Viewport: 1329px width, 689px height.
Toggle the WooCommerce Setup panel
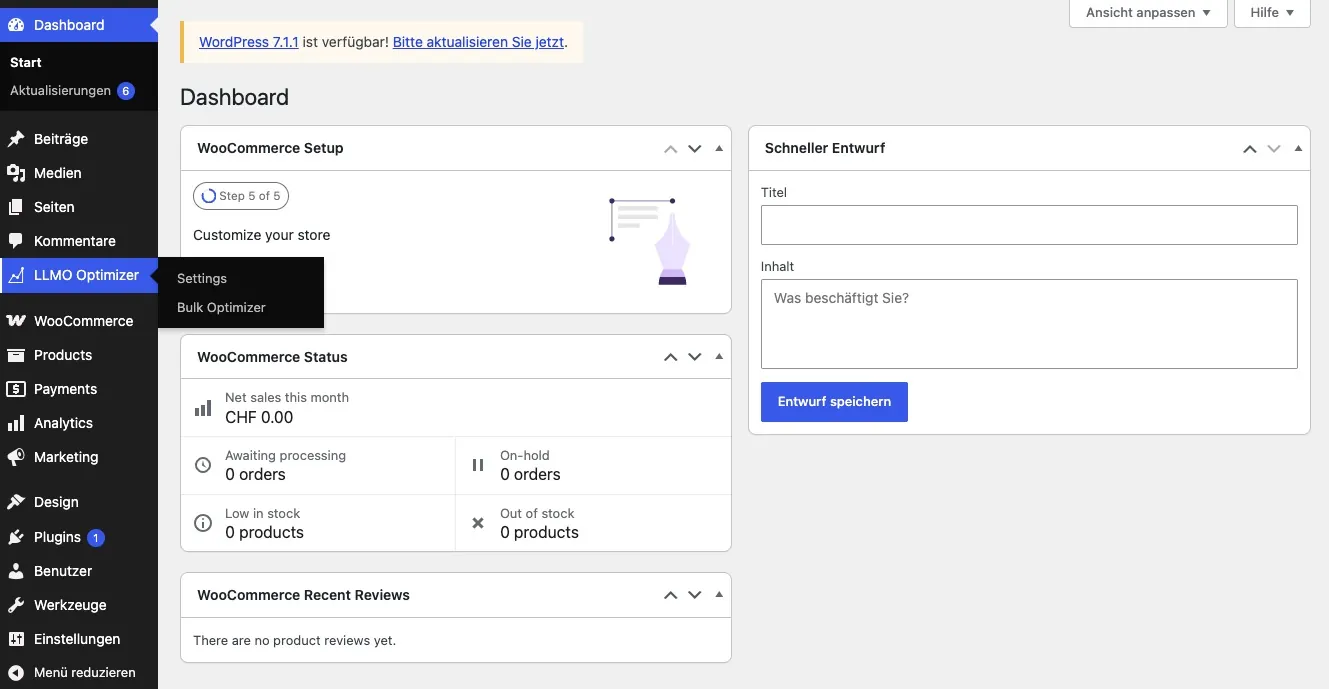[719, 149]
